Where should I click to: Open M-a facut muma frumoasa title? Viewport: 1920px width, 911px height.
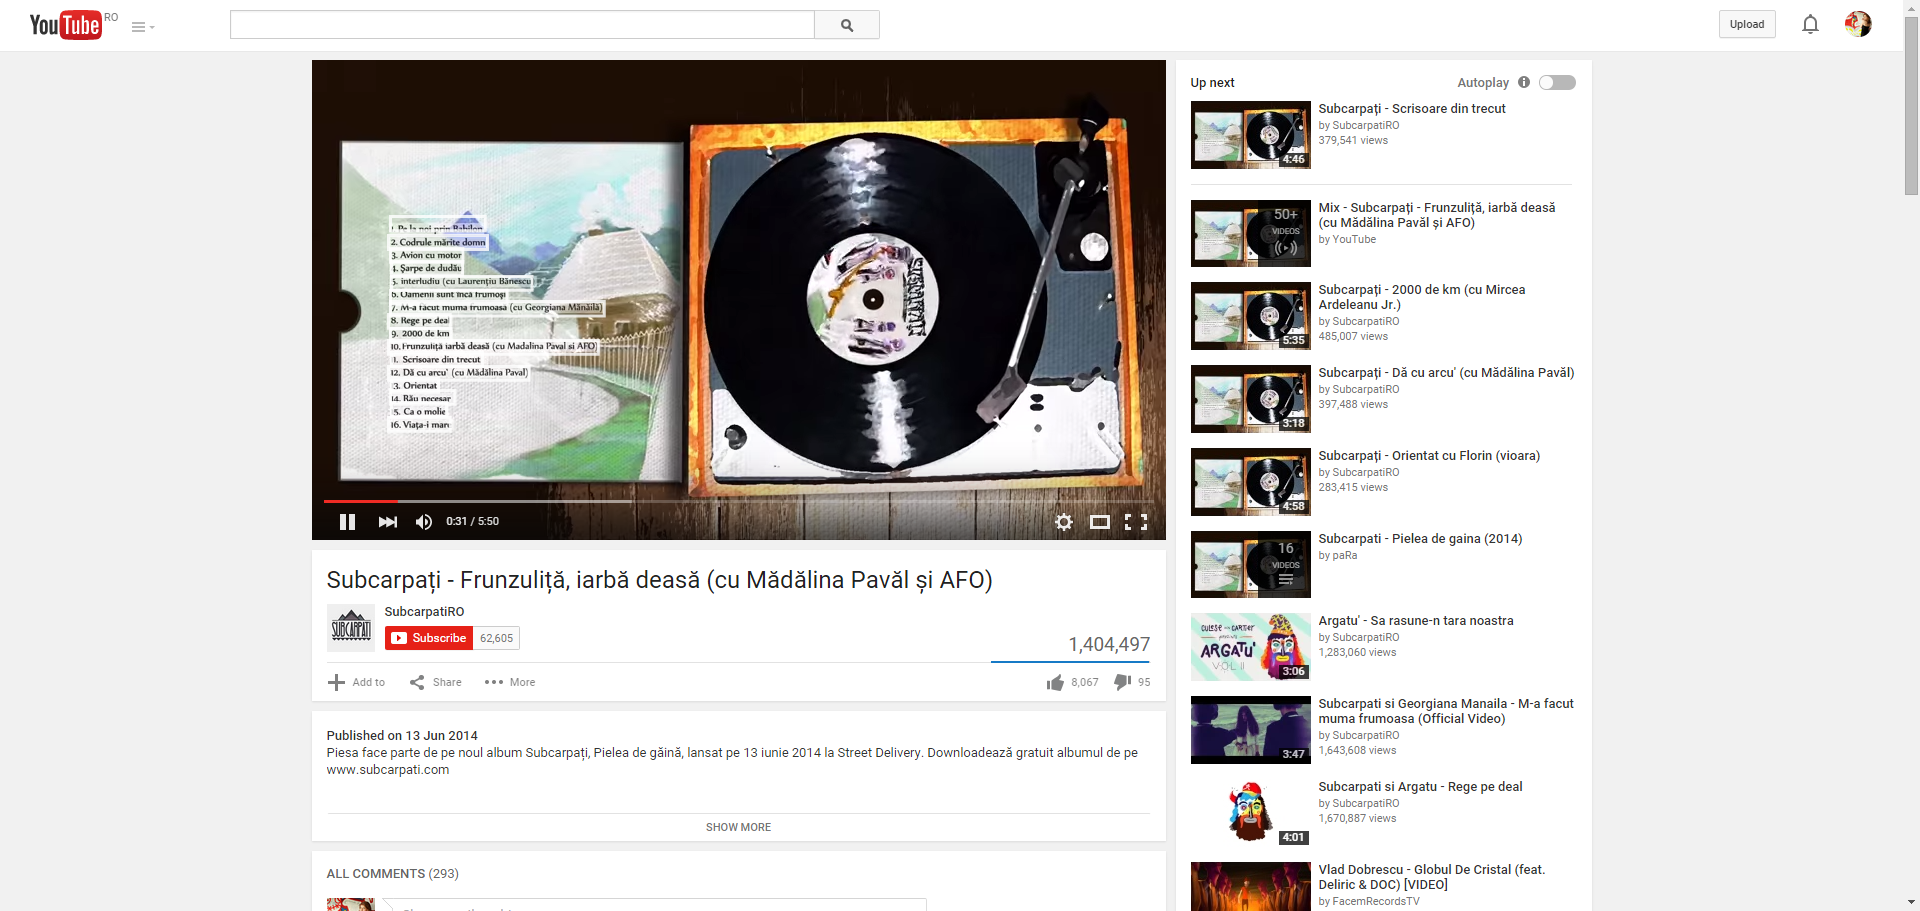(1446, 711)
